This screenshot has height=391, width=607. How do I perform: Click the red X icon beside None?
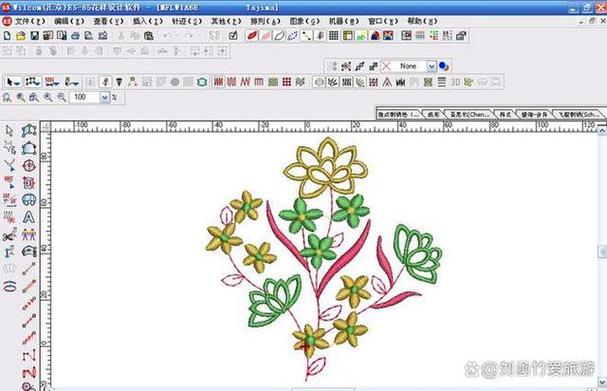(x=386, y=67)
